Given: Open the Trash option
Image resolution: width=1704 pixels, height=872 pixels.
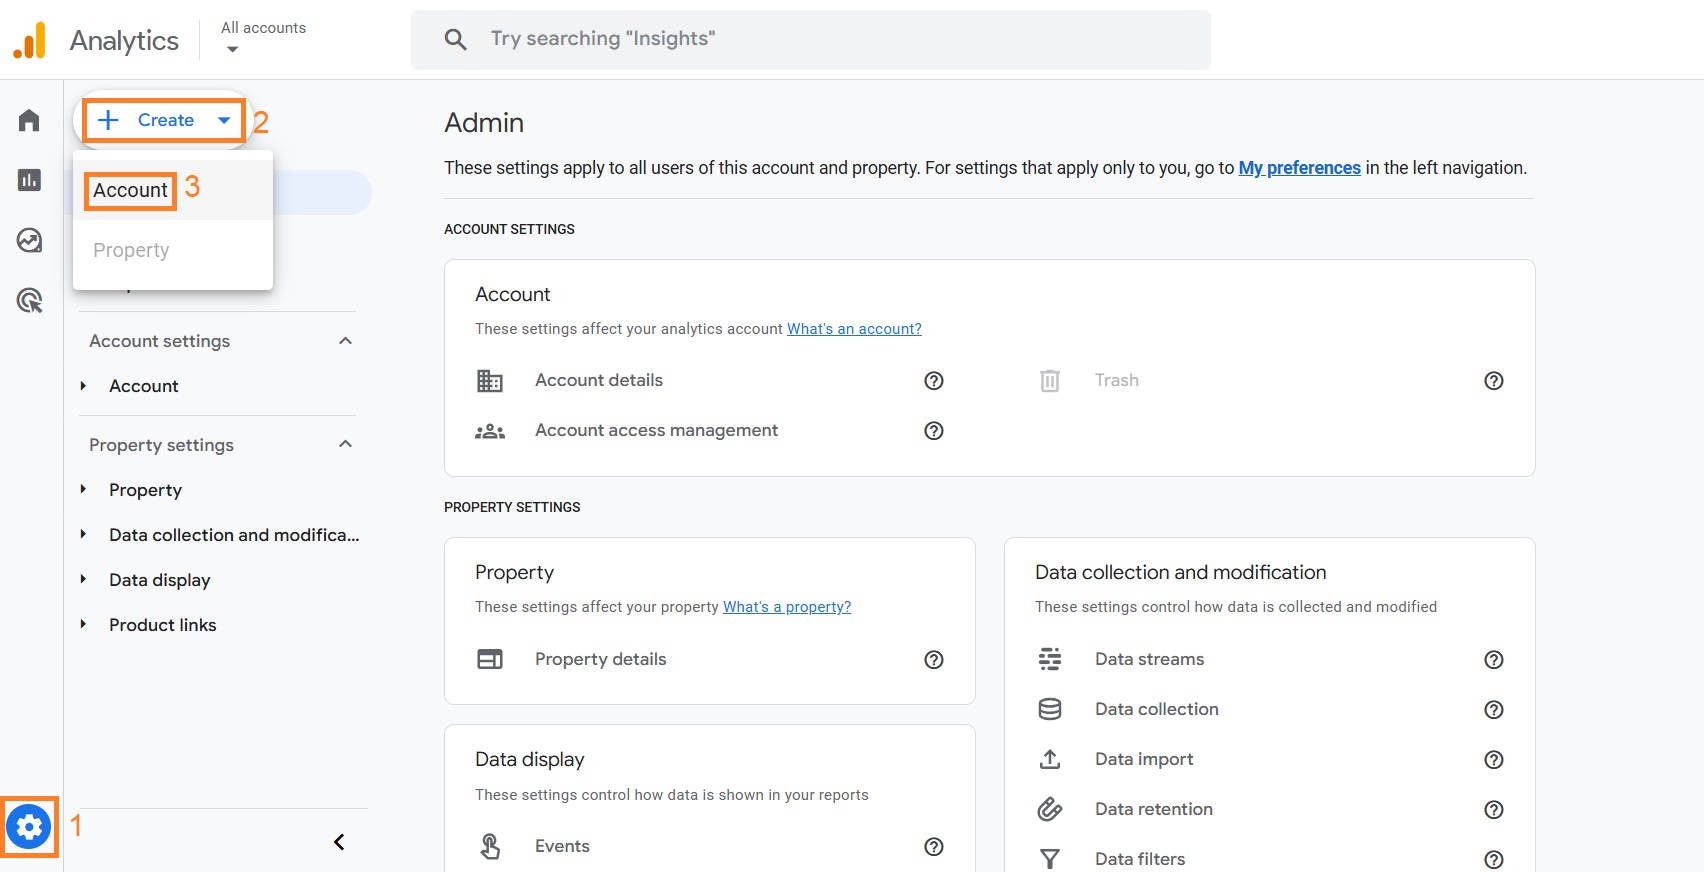Looking at the screenshot, I should pyautogui.click(x=1116, y=381).
